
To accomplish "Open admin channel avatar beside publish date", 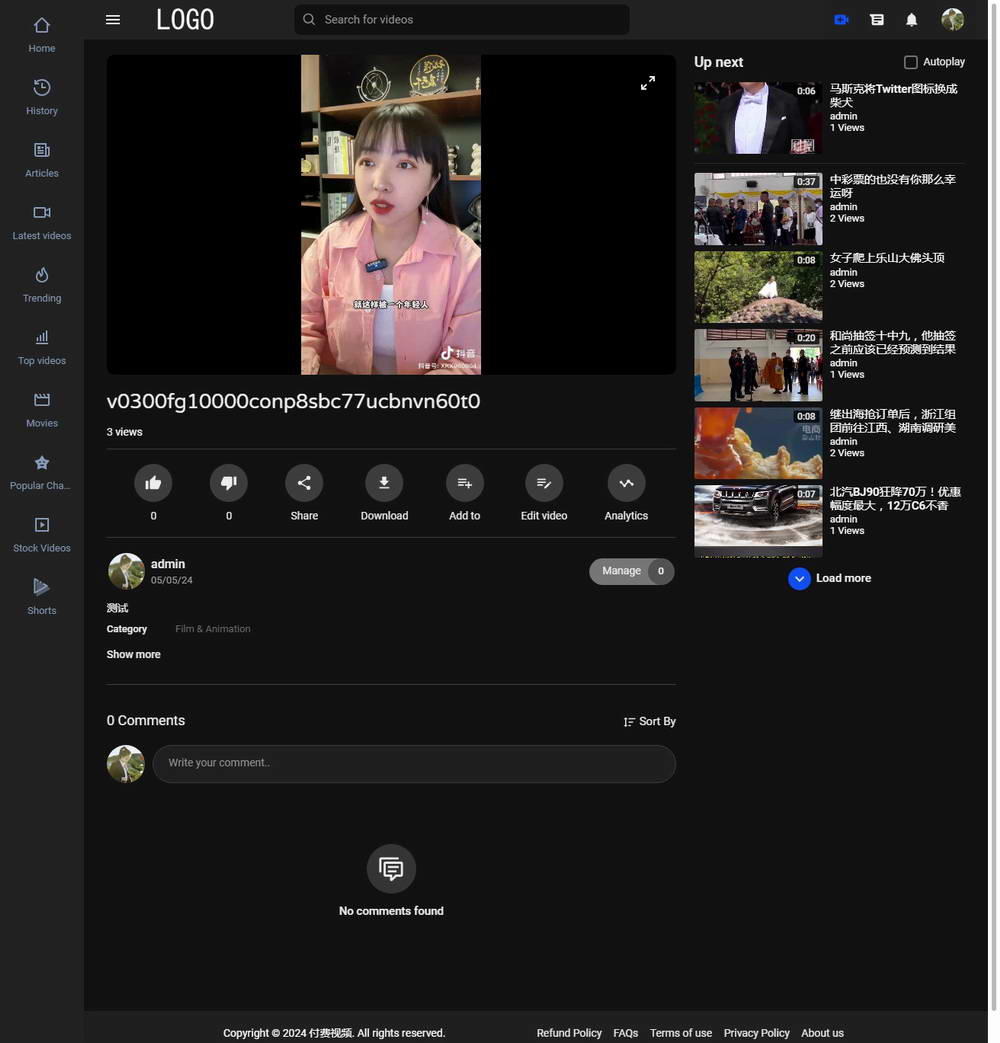I will coord(126,571).
